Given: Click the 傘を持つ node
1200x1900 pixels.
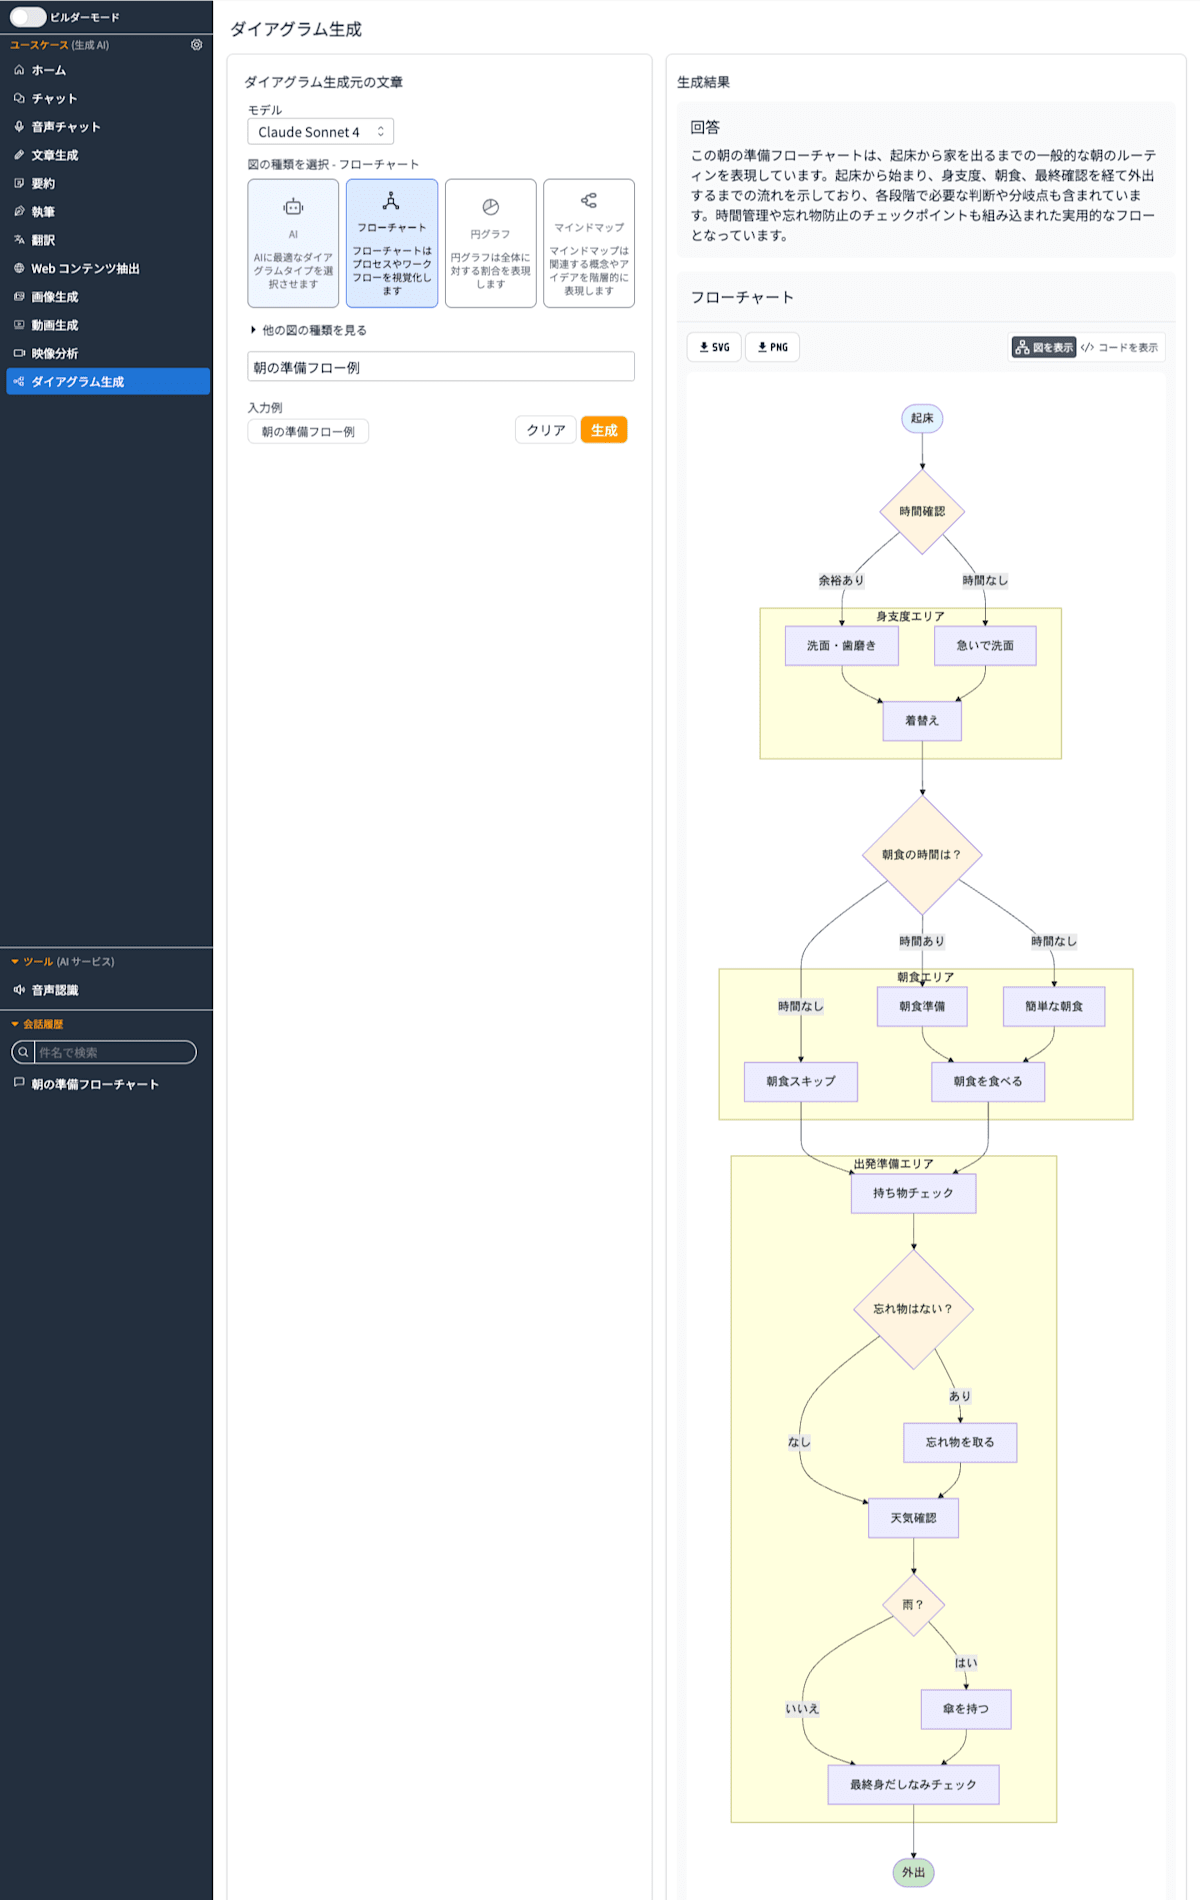Looking at the screenshot, I should 966,1709.
